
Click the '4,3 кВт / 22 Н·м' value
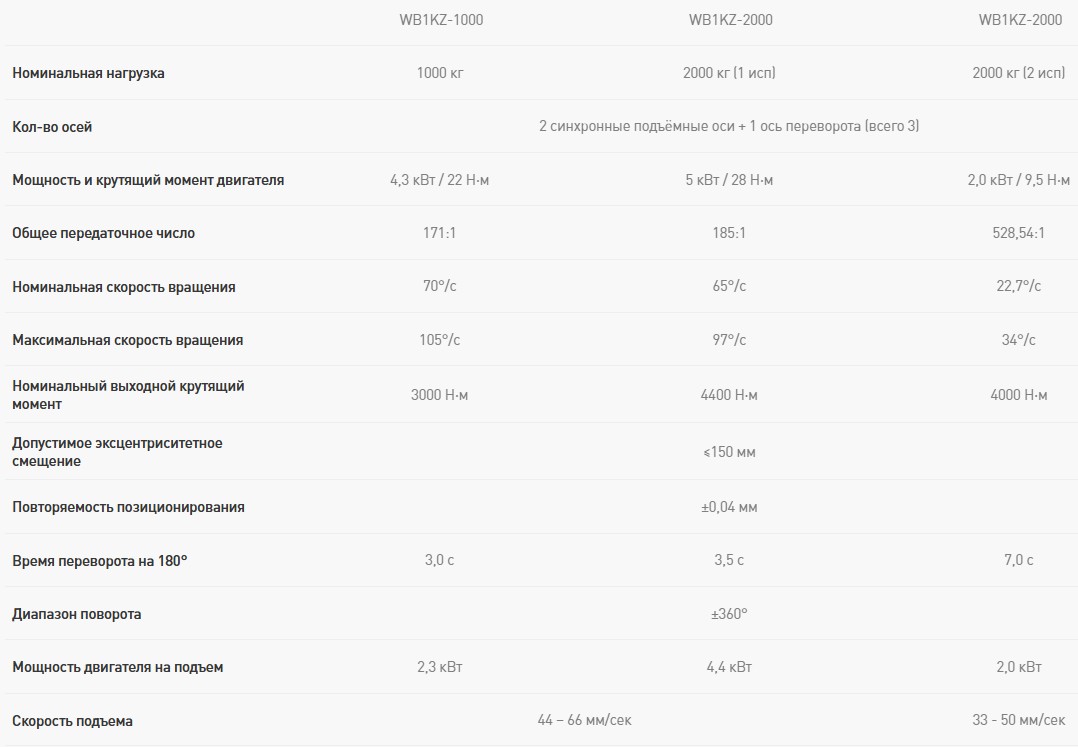pyautogui.click(x=439, y=180)
